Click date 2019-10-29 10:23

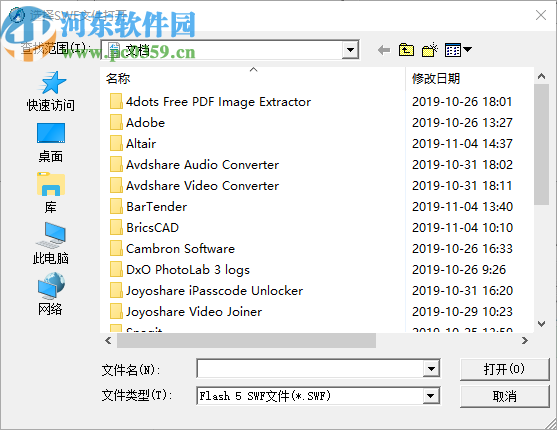point(462,312)
